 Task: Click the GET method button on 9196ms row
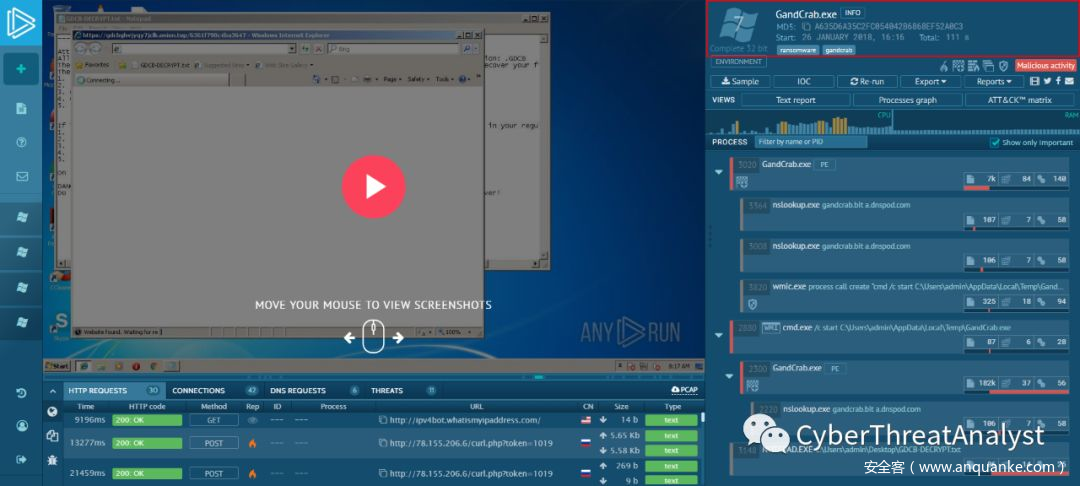pos(214,420)
